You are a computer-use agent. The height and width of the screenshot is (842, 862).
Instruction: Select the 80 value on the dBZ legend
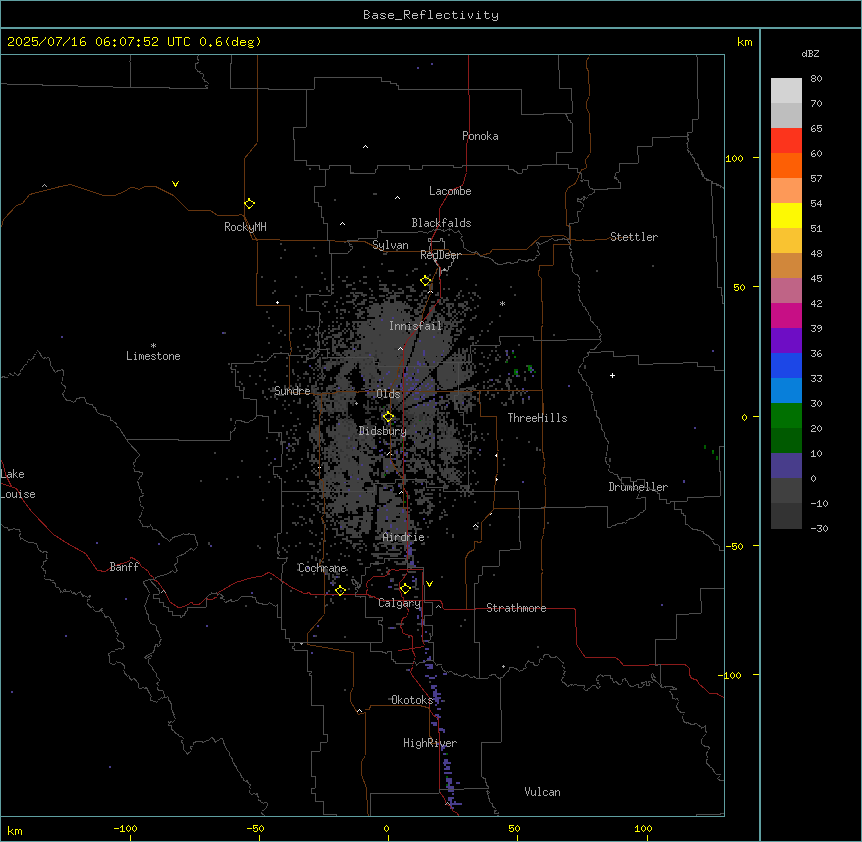pyautogui.click(x=816, y=79)
